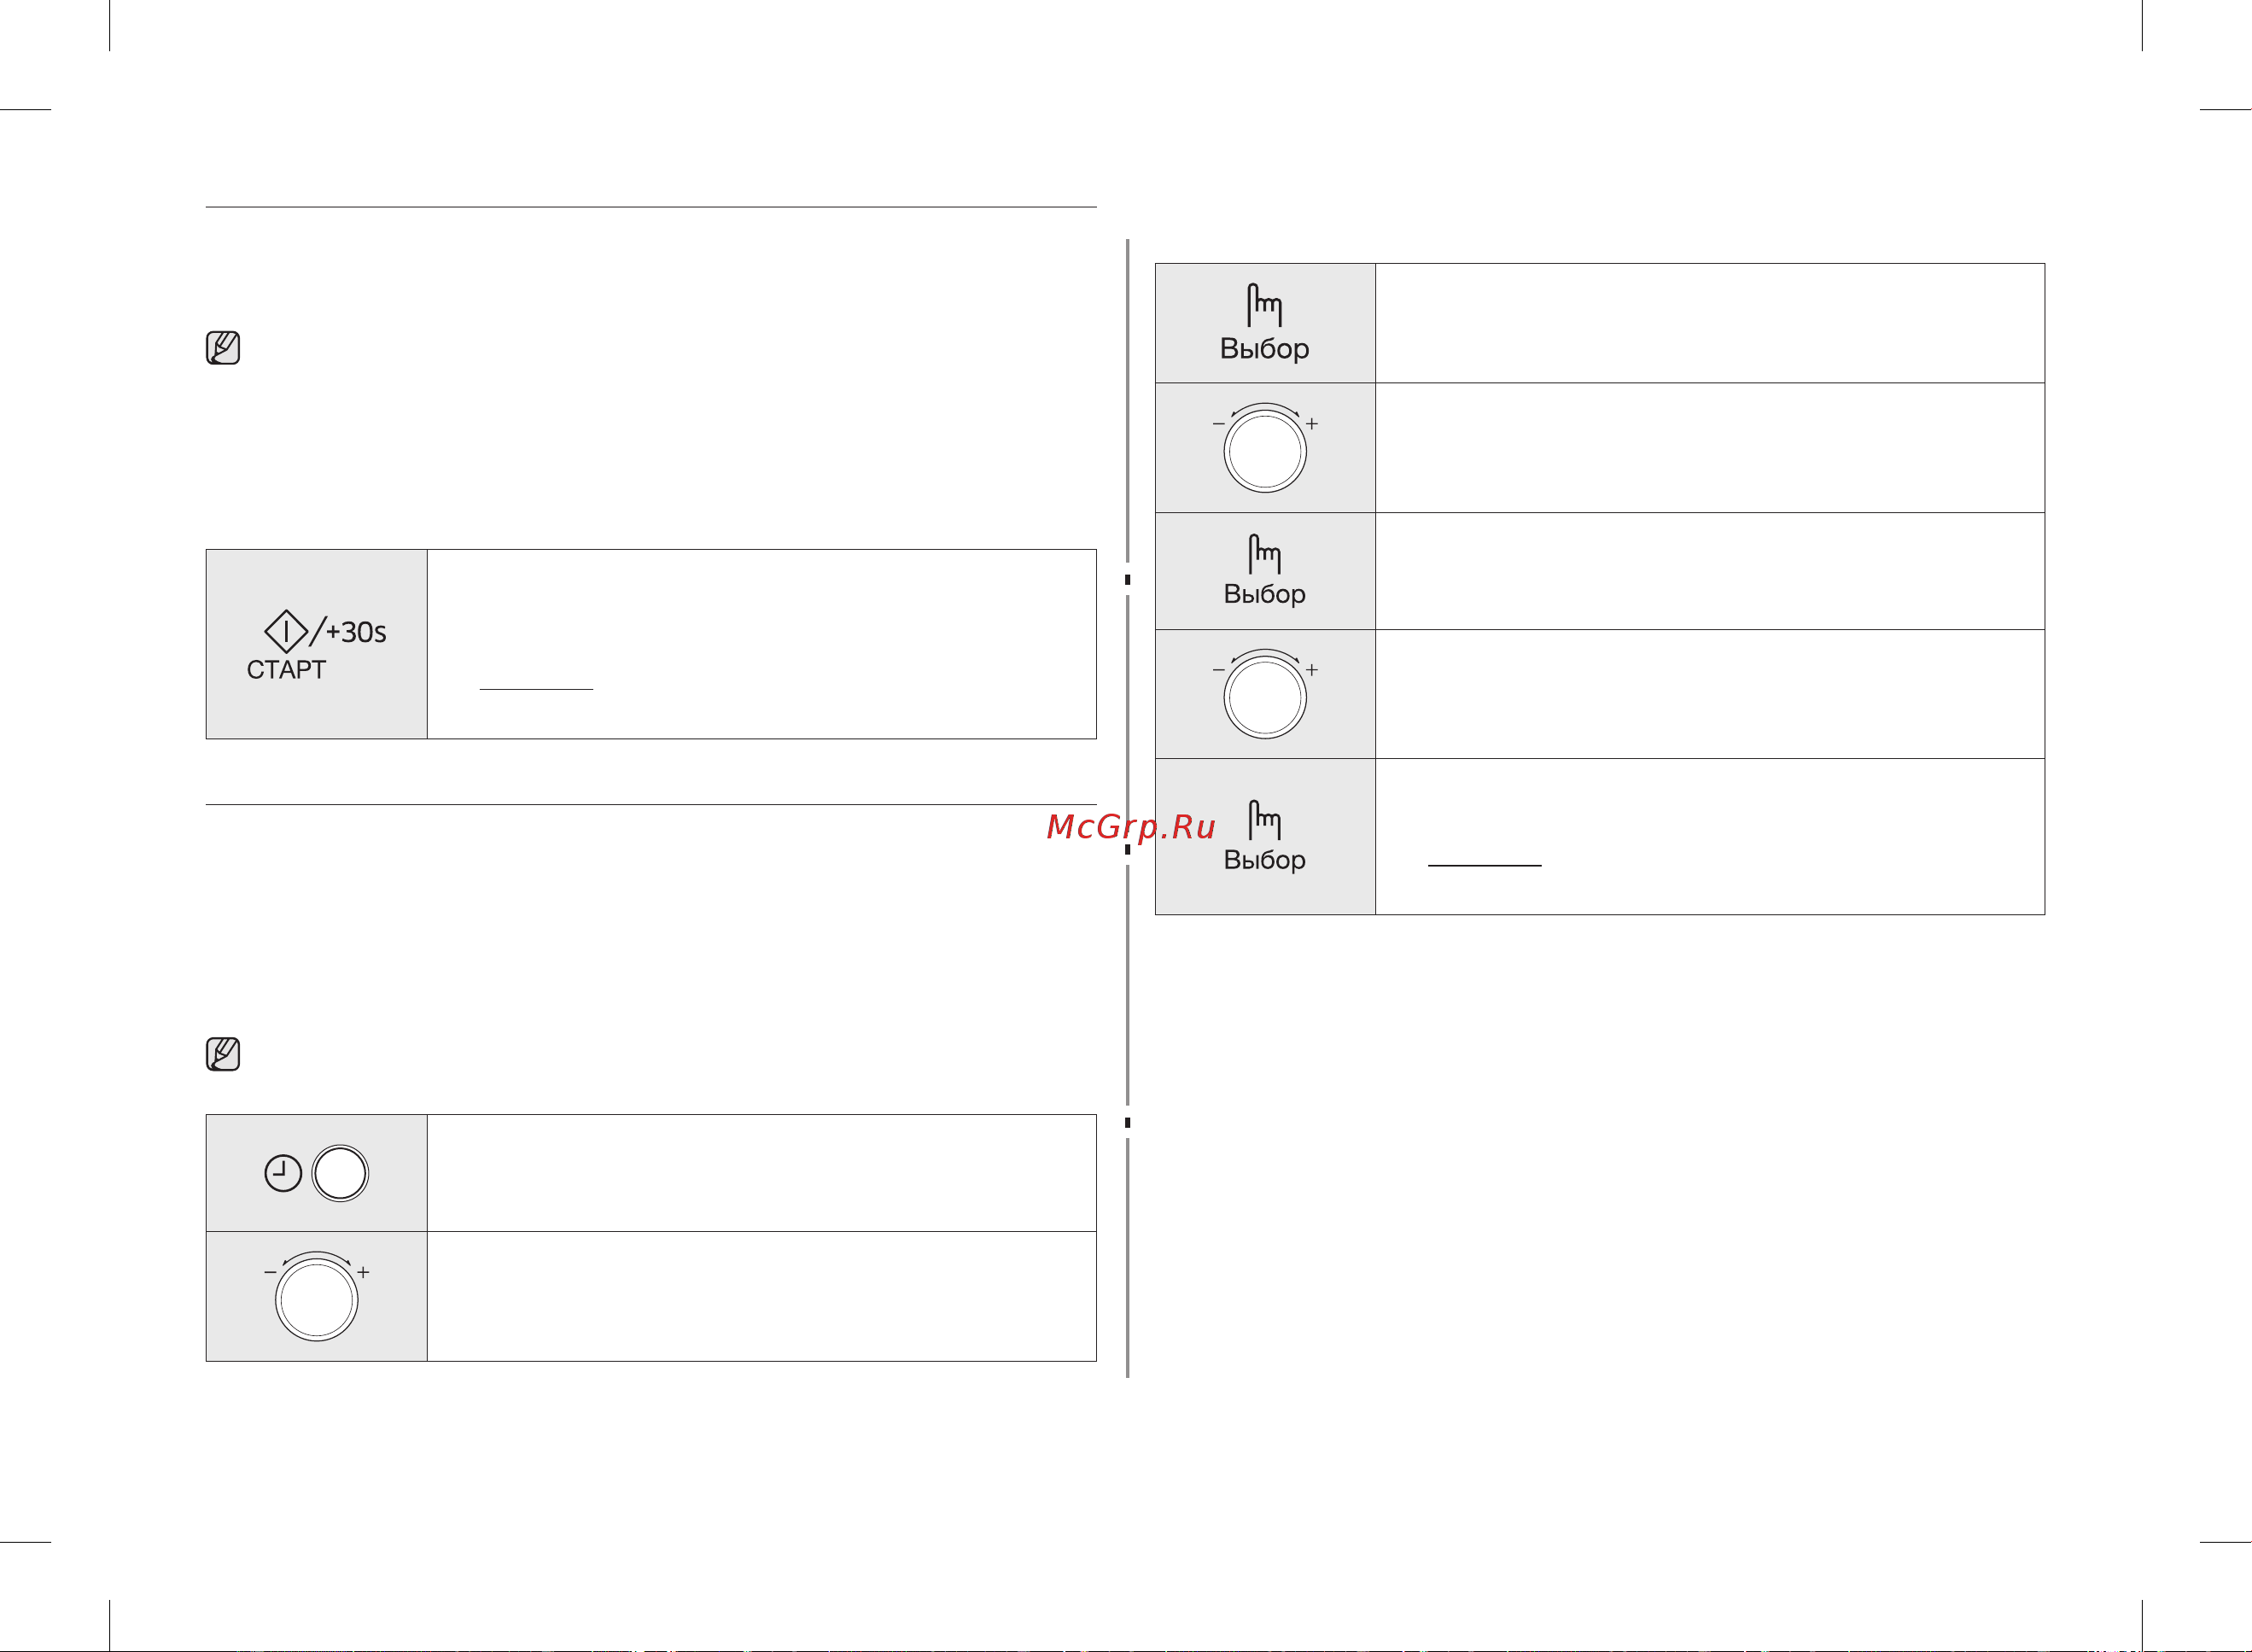
Task: Click the dial knob between second and third Выбор
Action: tap(1265, 697)
